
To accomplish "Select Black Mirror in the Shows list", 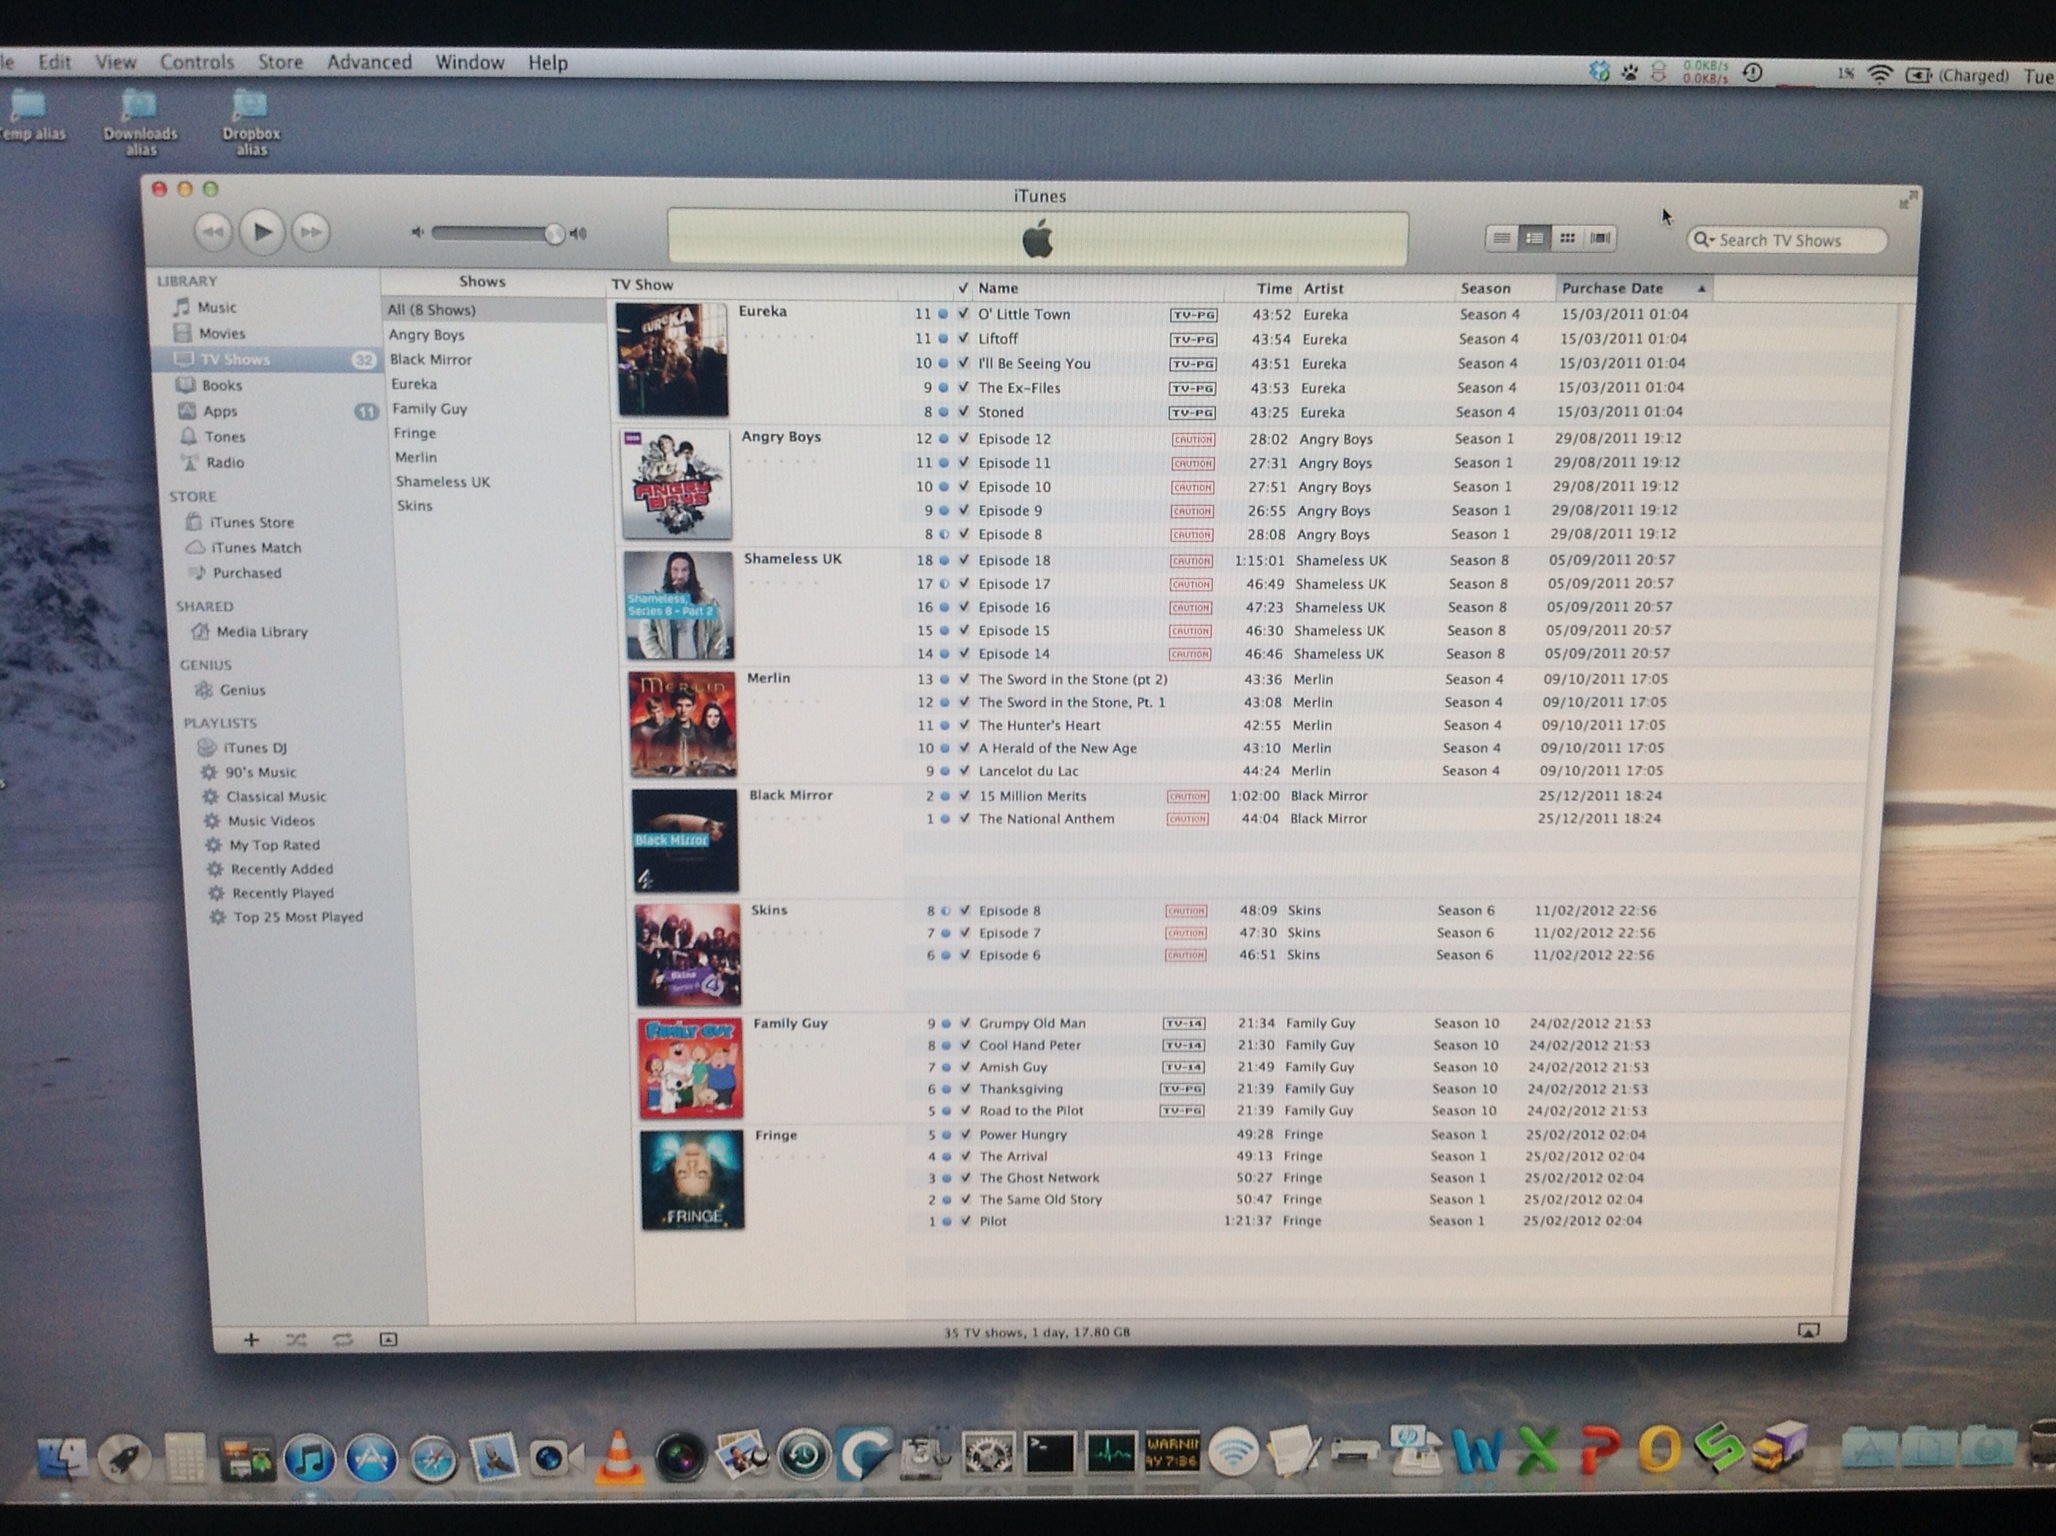I will click(x=431, y=359).
